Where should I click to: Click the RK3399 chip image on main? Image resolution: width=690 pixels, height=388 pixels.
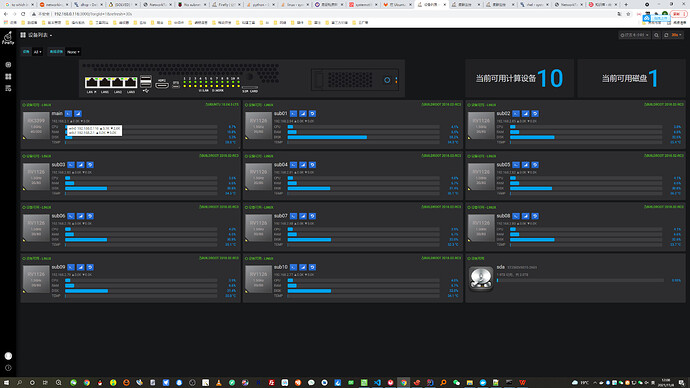click(36, 126)
